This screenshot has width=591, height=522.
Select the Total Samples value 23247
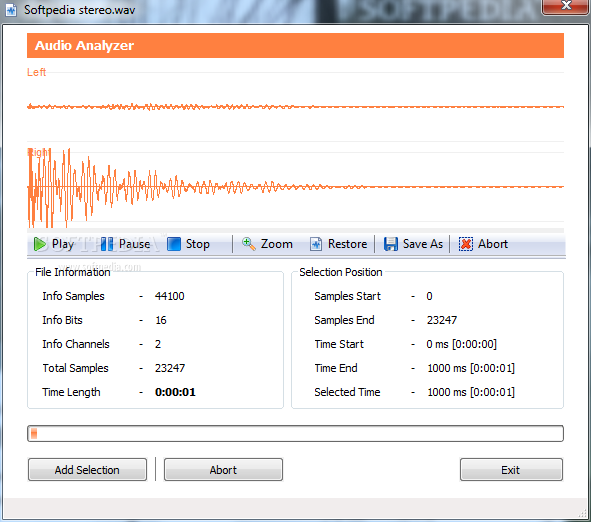coord(170,368)
